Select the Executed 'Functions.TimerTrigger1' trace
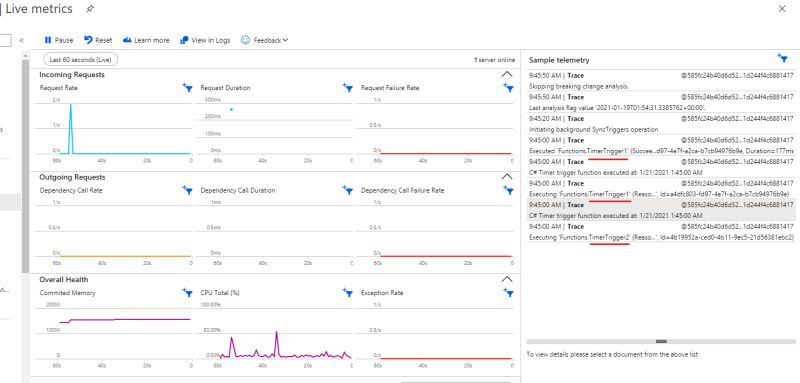The height and width of the screenshot is (383, 800). coord(661,145)
